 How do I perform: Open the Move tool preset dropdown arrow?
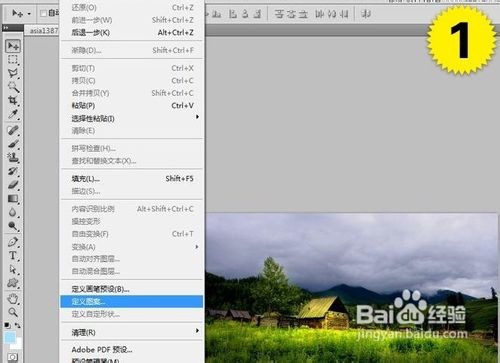point(29,14)
